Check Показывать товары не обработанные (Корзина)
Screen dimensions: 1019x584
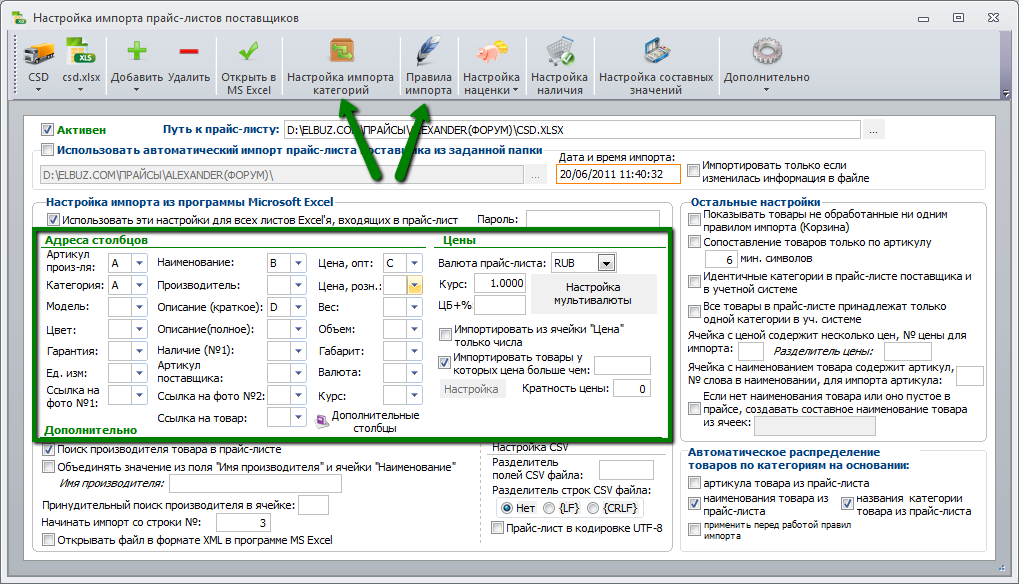click(694, 220)
